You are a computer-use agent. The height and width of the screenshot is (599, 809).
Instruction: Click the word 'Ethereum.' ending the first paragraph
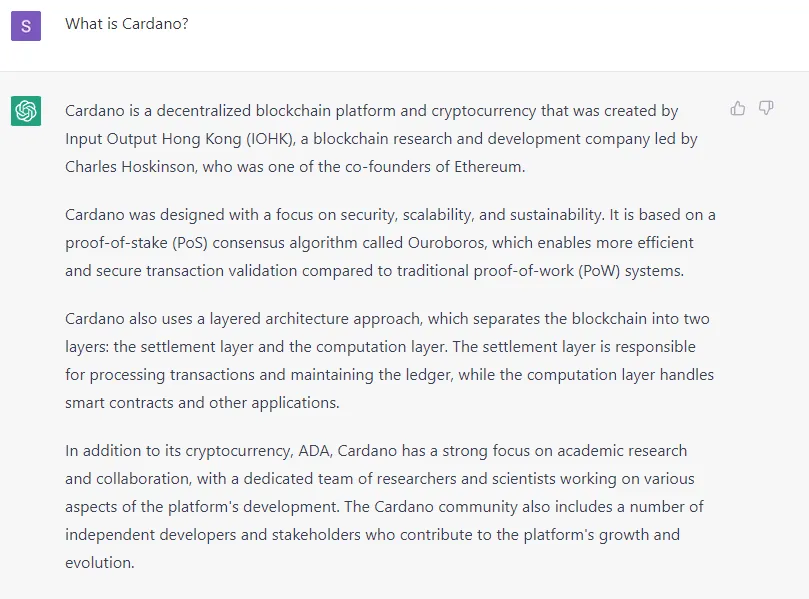(490, 167)
